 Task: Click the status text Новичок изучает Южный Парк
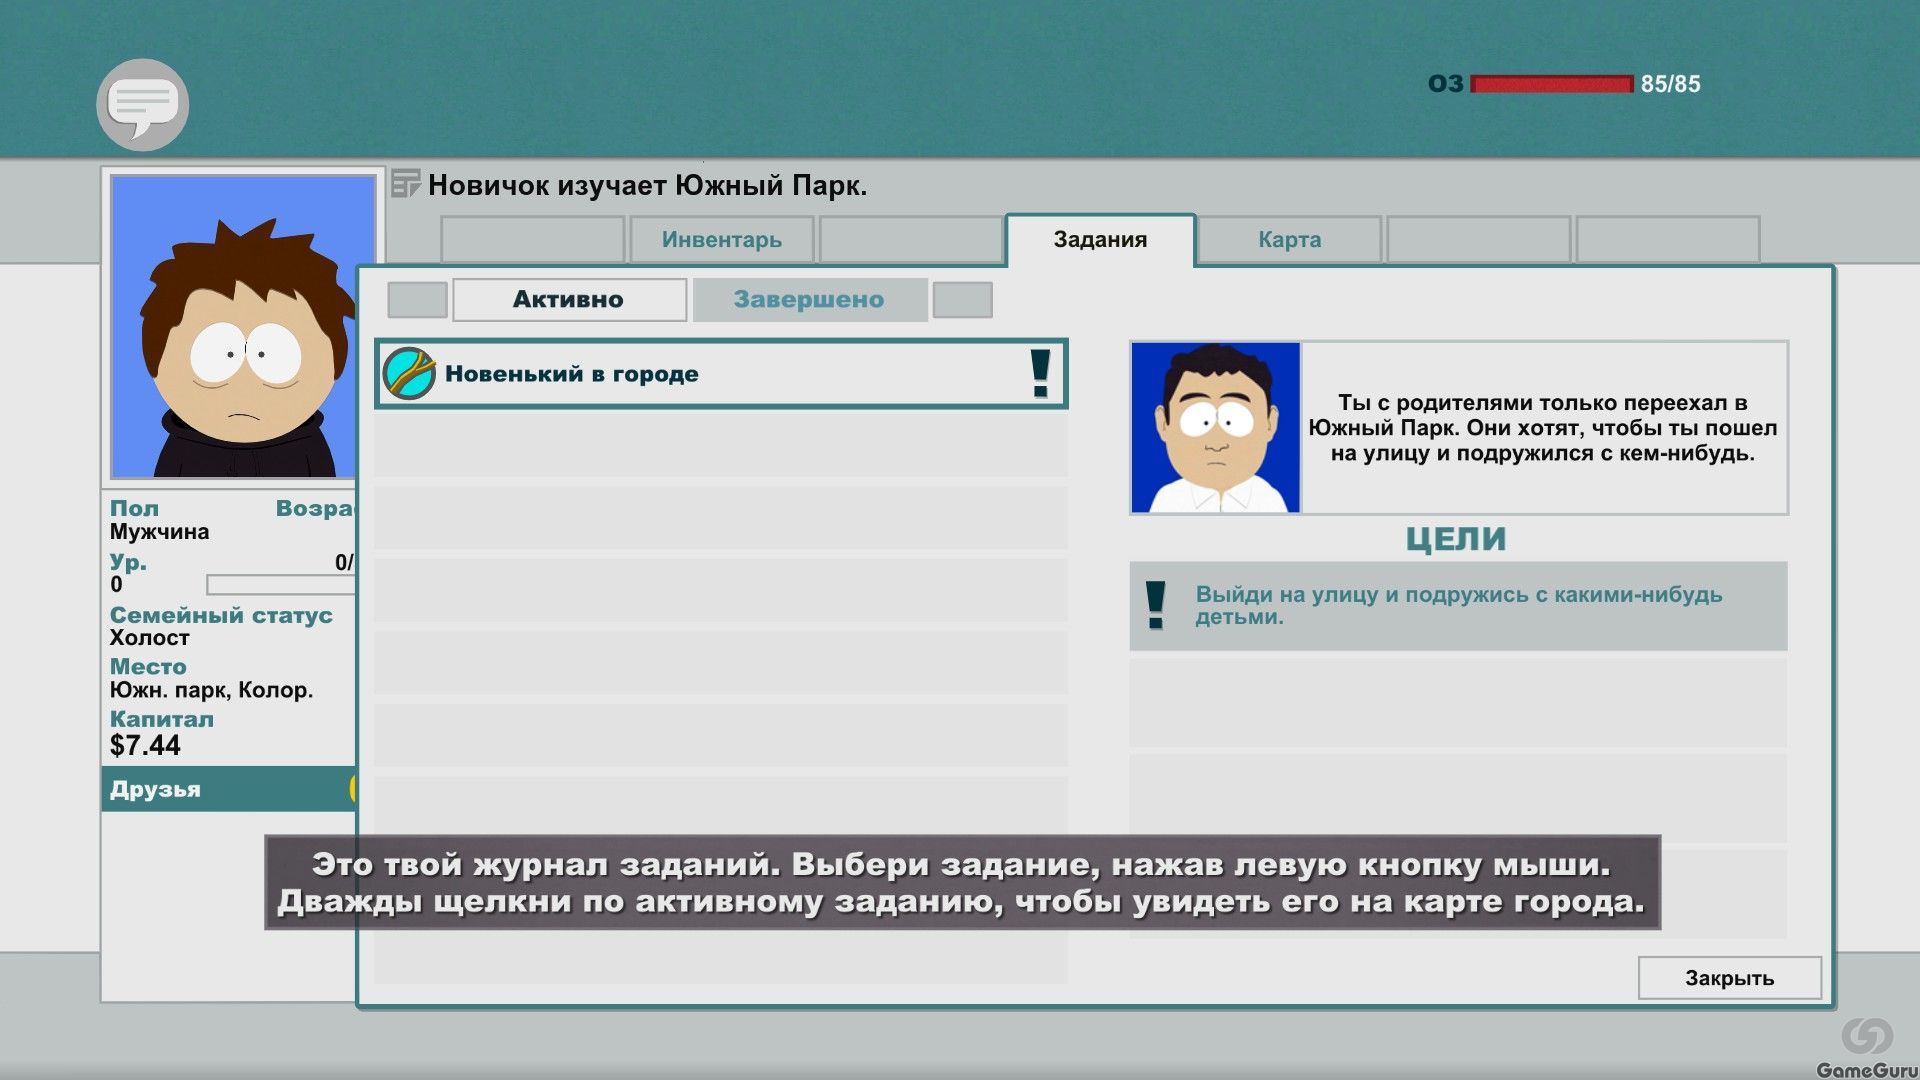(x=647, y=186)
